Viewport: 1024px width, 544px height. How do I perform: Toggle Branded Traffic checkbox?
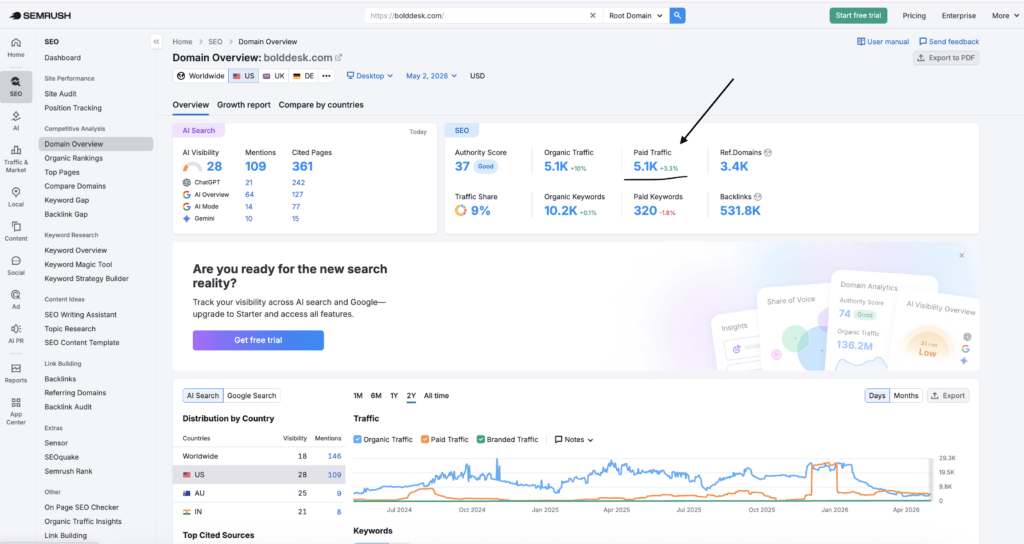coord(481,440)
